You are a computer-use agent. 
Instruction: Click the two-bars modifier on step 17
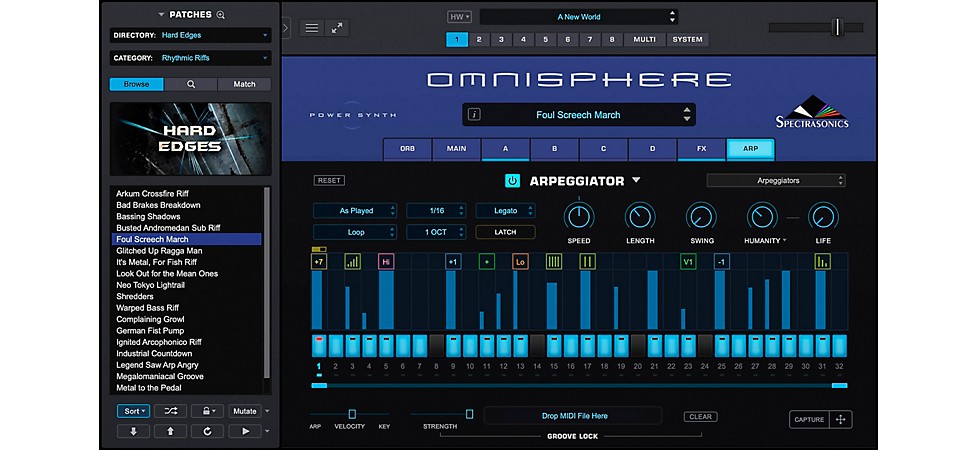pos(587,262)
